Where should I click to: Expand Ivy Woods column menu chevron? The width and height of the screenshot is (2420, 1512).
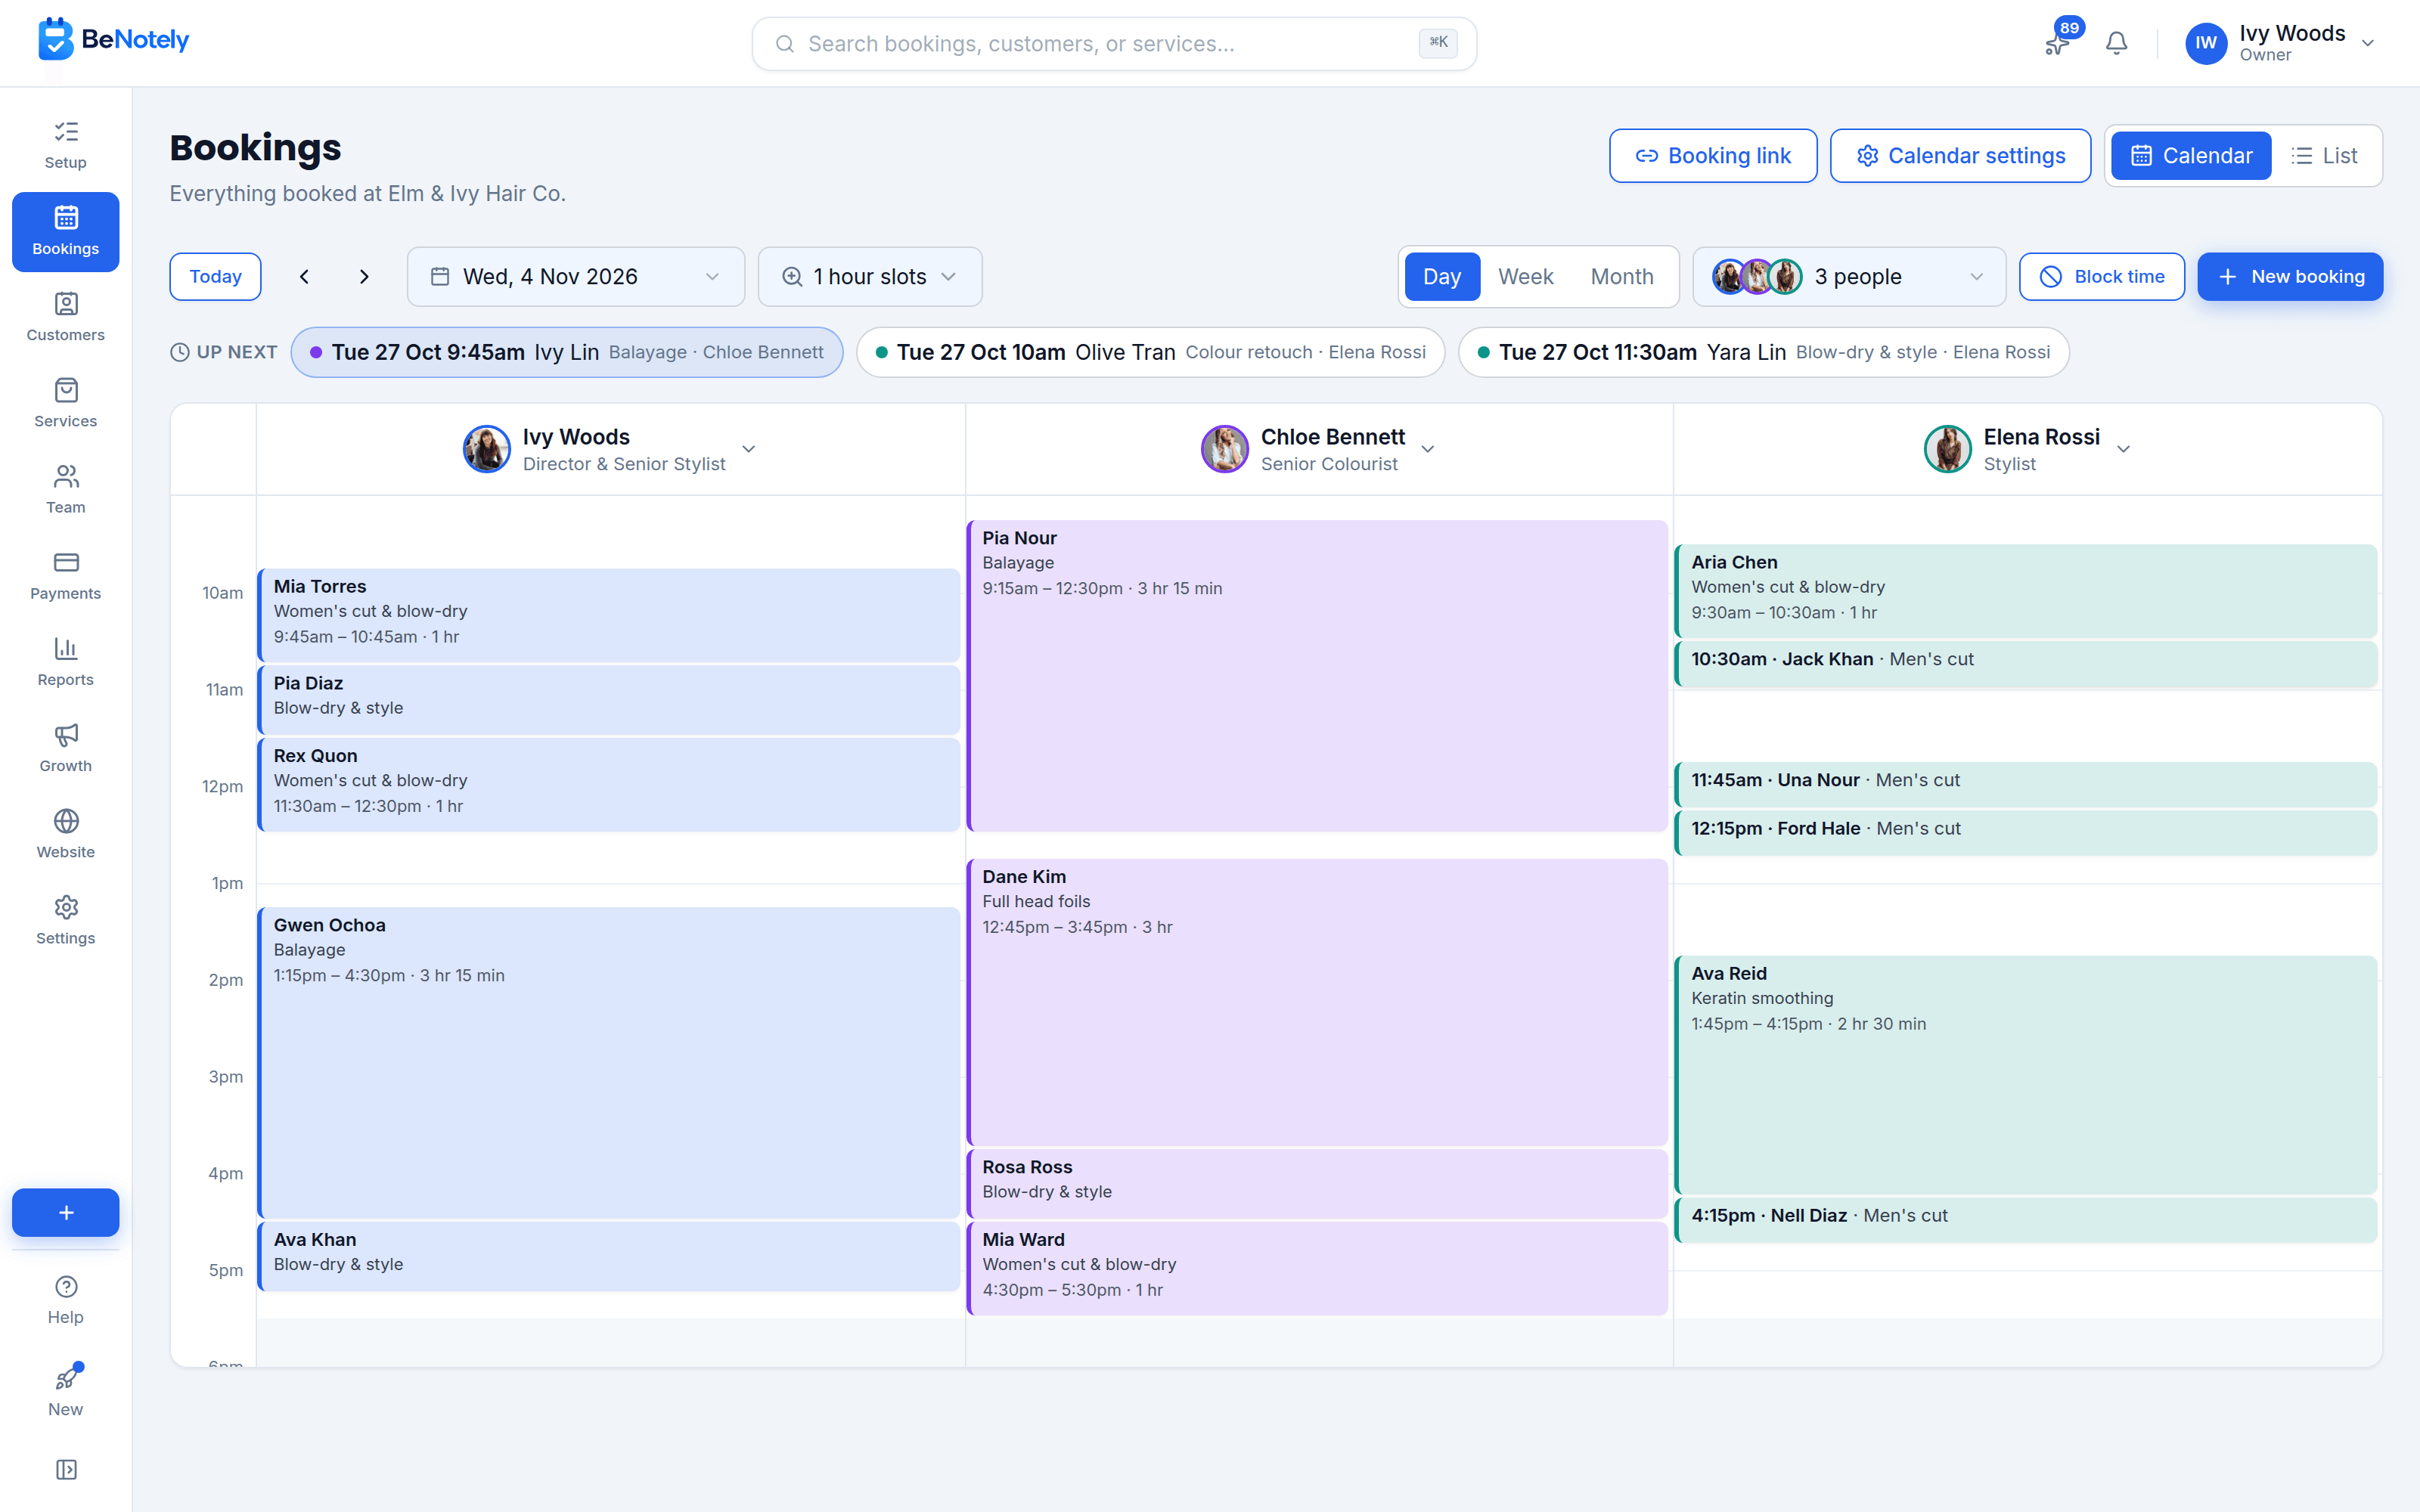tap(748, 449)
